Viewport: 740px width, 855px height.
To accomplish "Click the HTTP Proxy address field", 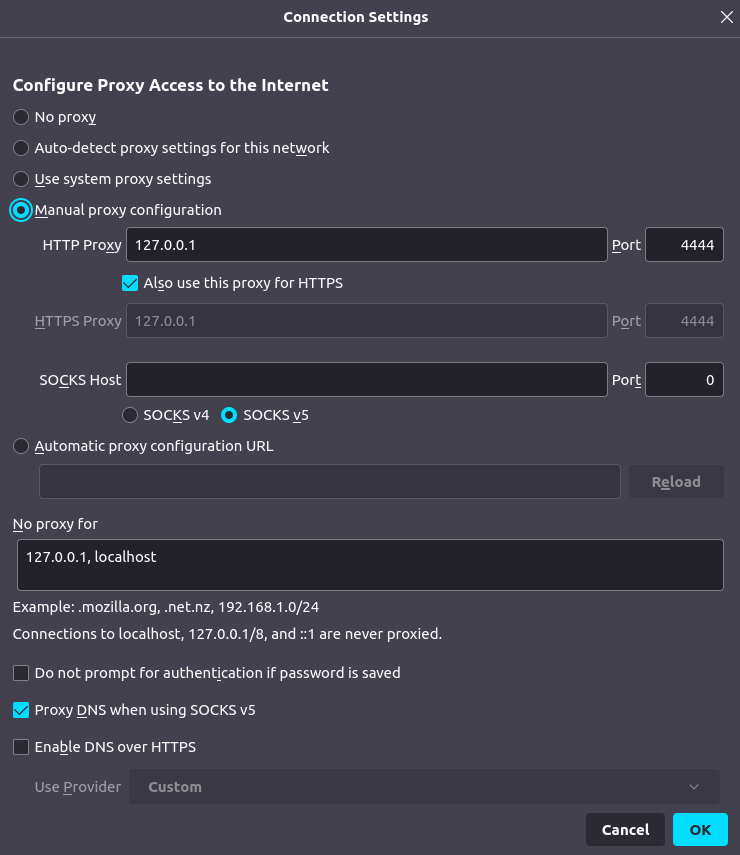I will [366, 245].
